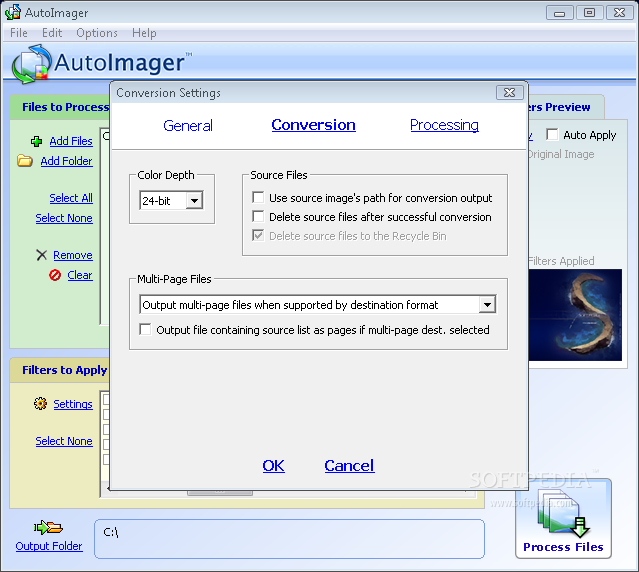Click the green plus Add Files icon
The image size is (639, 572).
(x=36, y=141)
